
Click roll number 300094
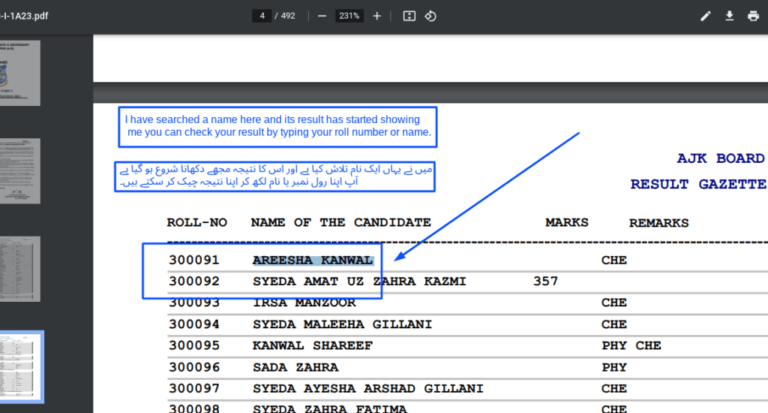click(194, 324)
